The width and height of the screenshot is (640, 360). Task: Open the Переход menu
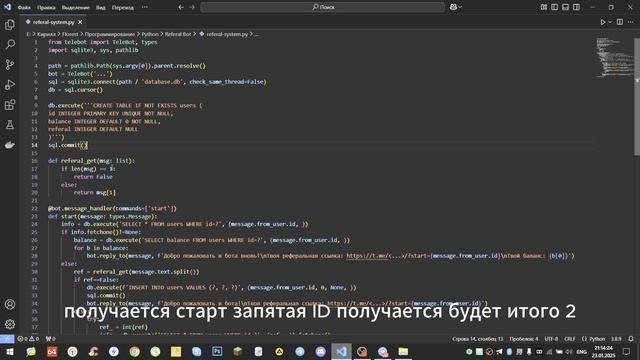(x=122, y=7)
